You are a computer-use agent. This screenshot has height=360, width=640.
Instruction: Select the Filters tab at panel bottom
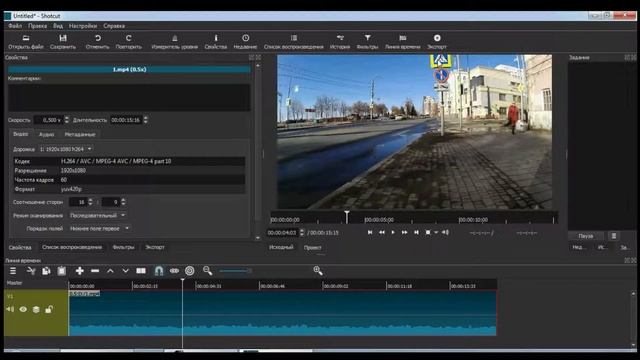(x=123, y=247)
